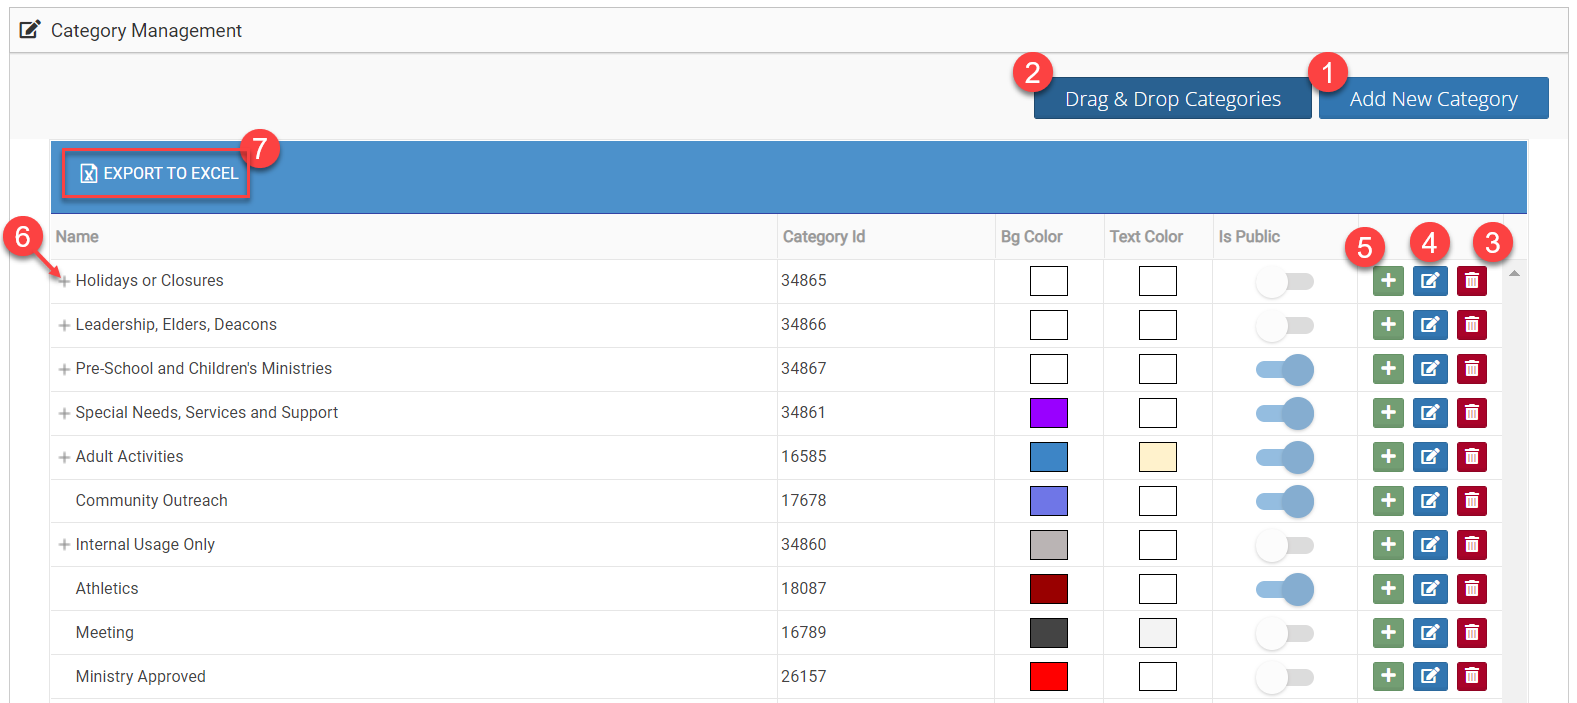Click Add New Category button
This screenshot has height=703, width=1577.
1432,99
